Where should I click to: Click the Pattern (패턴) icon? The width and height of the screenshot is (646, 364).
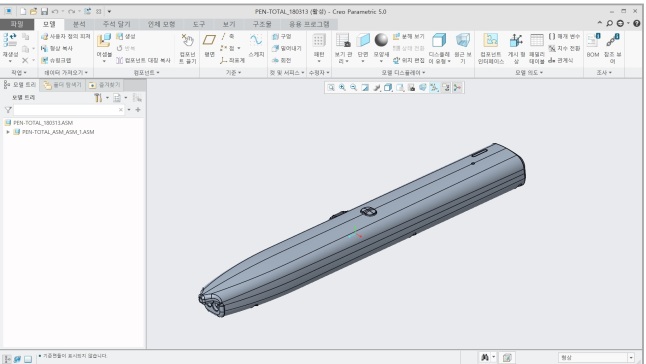point(318,40)
